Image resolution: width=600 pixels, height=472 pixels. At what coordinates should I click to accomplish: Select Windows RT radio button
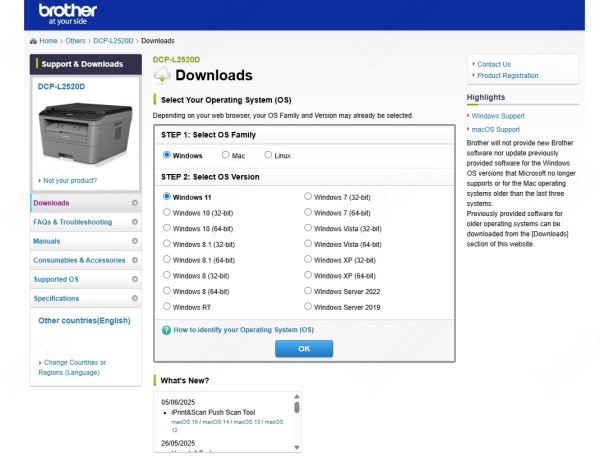click(x=166, y=307)
